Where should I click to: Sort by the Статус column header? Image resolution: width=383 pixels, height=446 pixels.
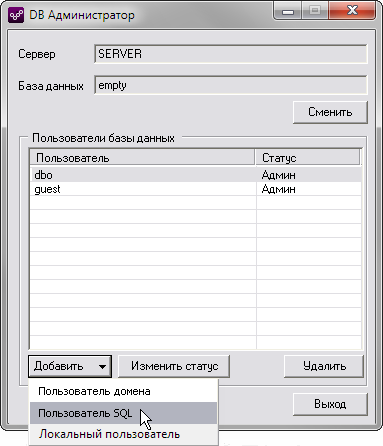[x=308, y=158]
